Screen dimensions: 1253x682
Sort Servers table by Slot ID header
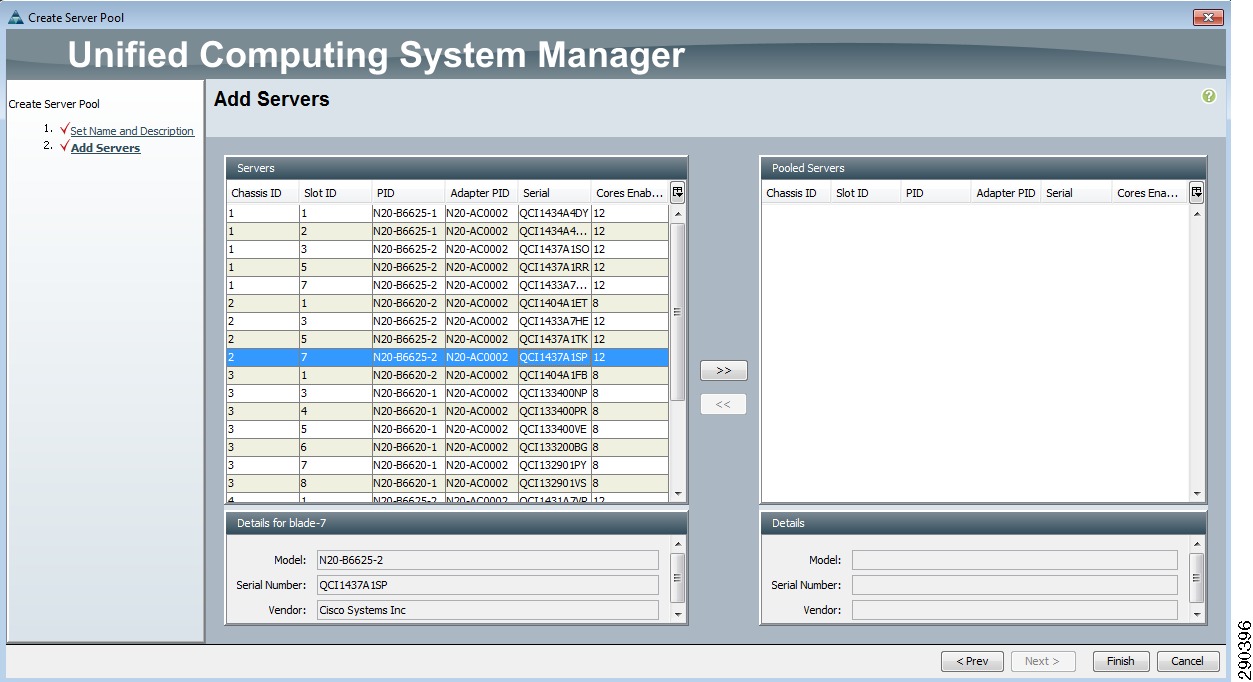[336, 193]
